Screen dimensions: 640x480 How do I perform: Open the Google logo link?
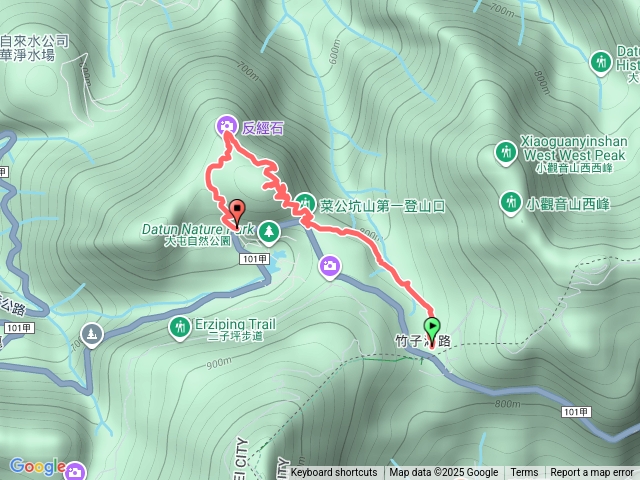point(38,466)
